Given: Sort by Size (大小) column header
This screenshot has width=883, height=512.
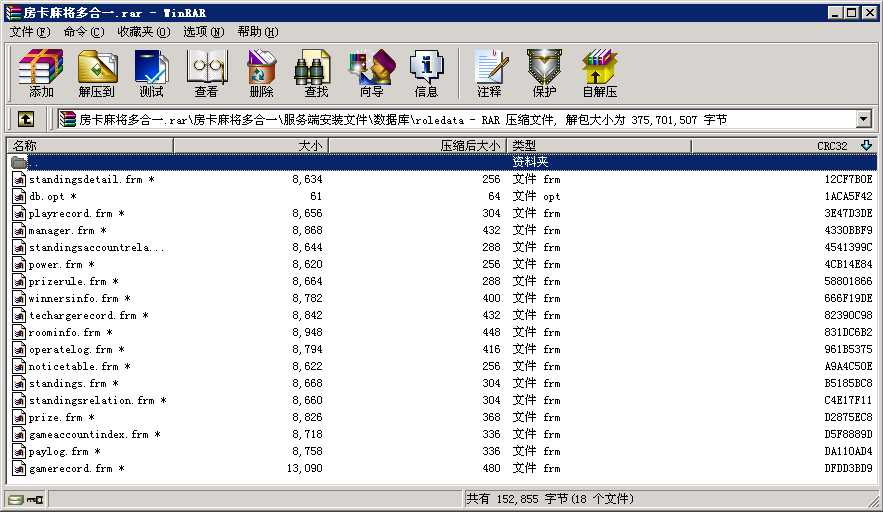Looking at the screenshot, I should point(251,146).
